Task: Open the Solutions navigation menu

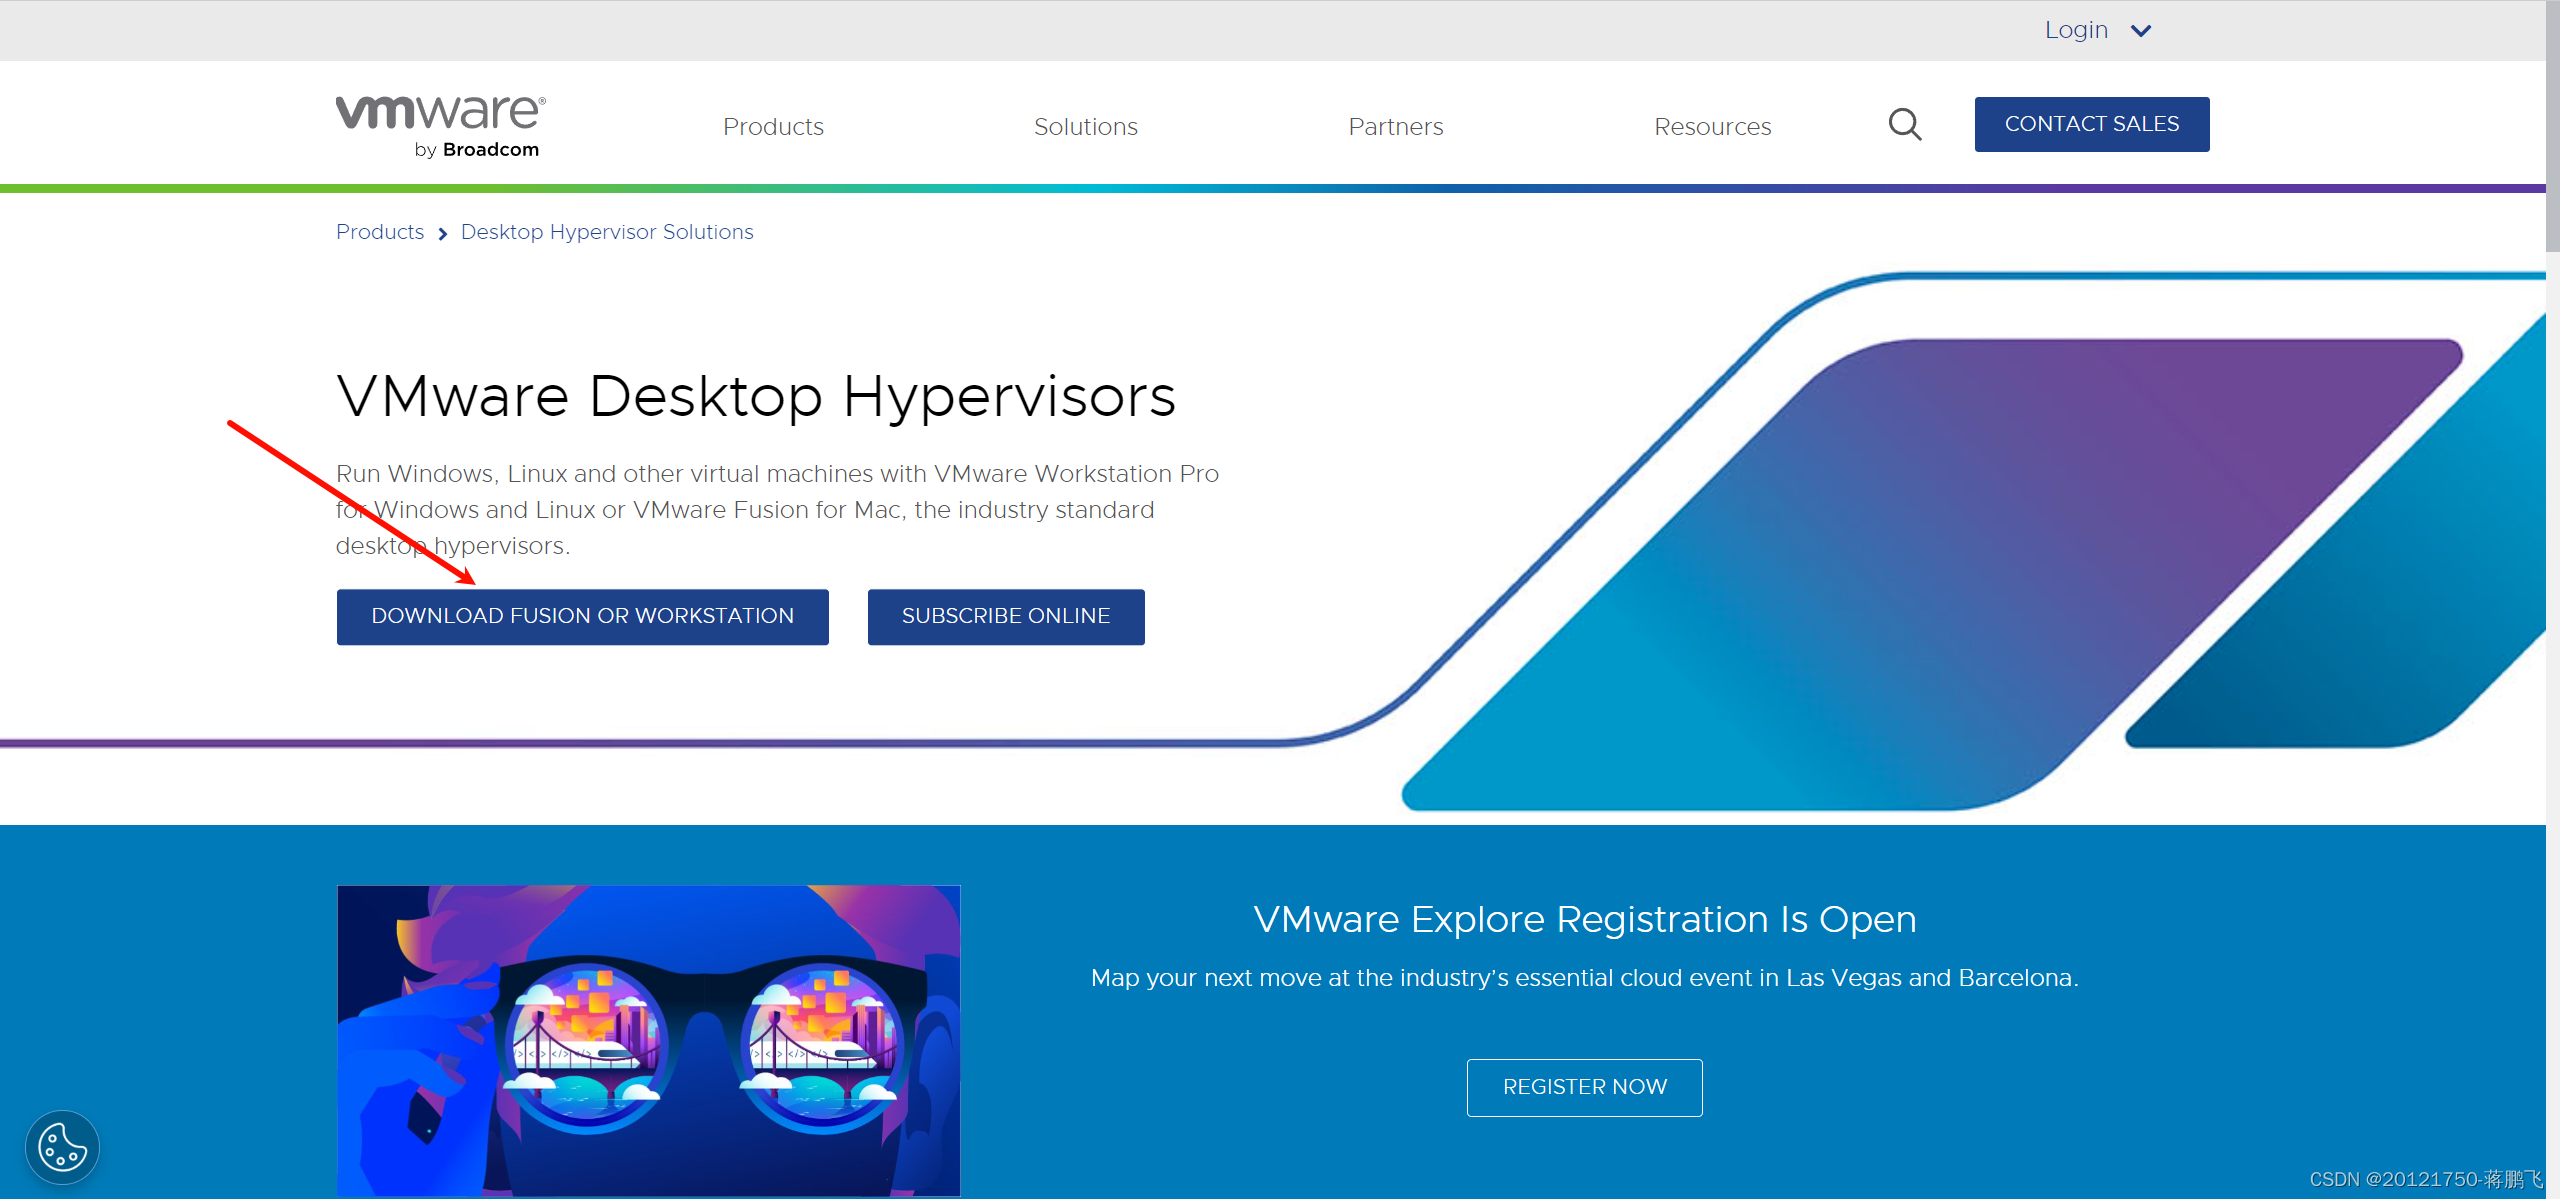Action: click(1086, 127)
